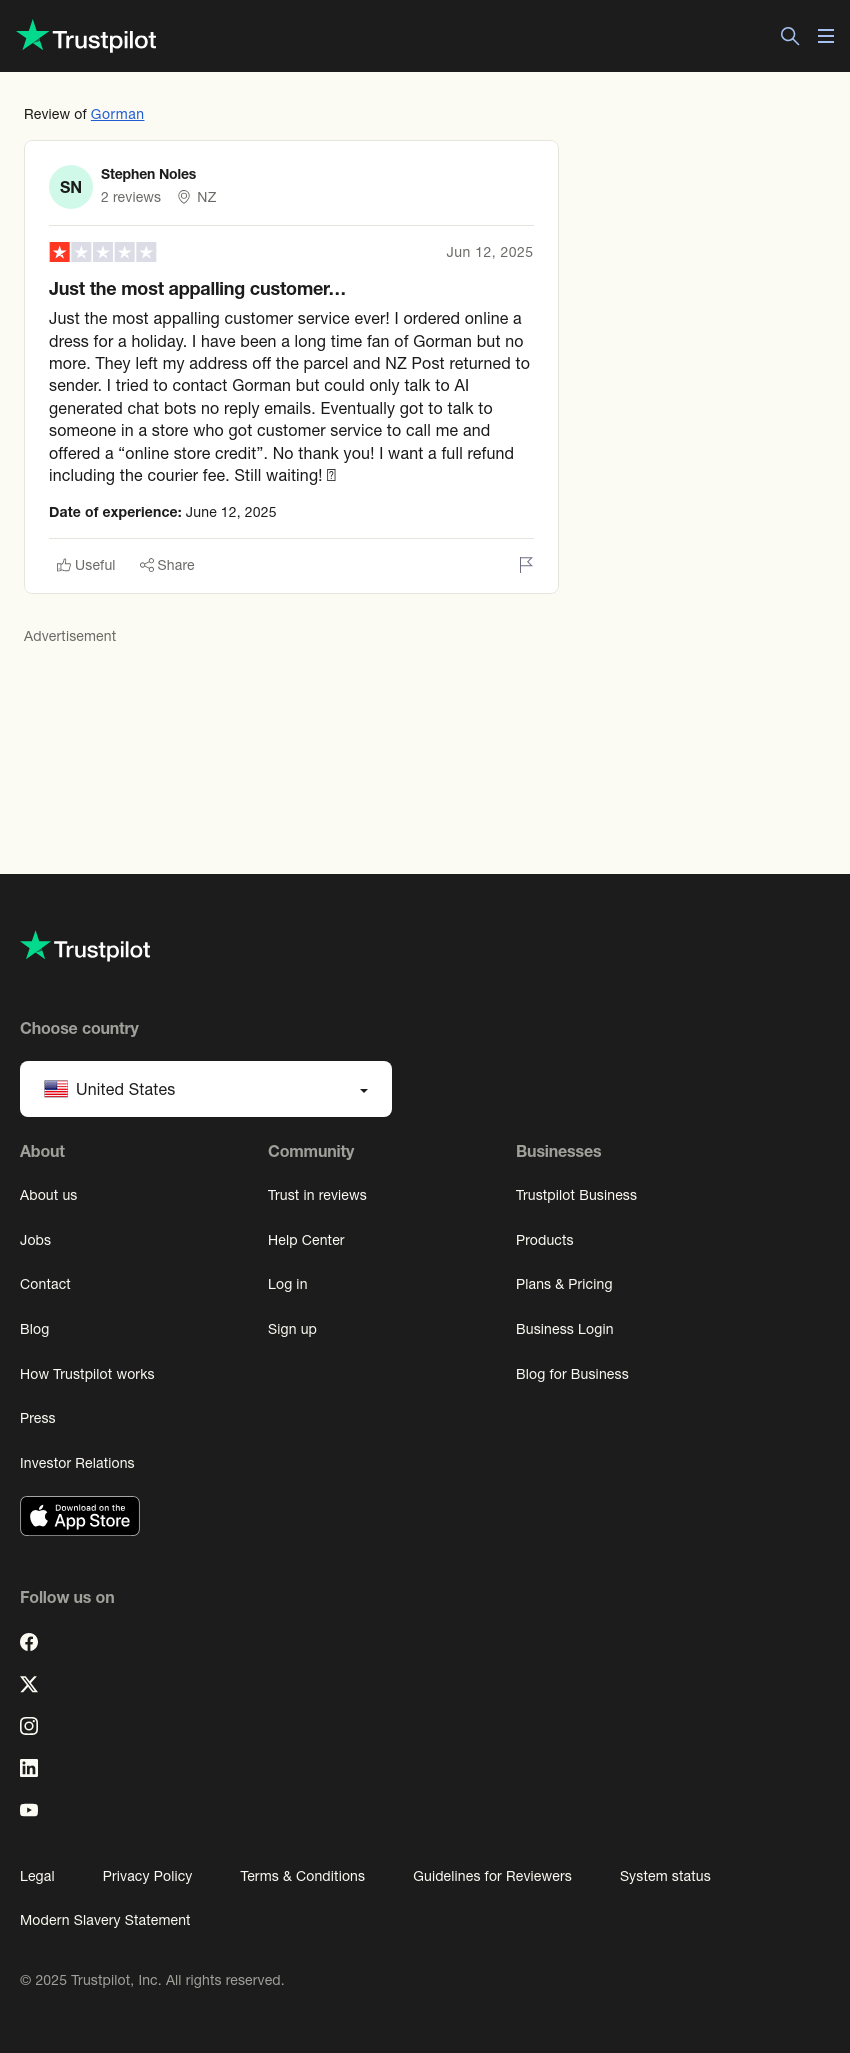Open Trustpilot's LinkedIn icon

[29, 1768]
